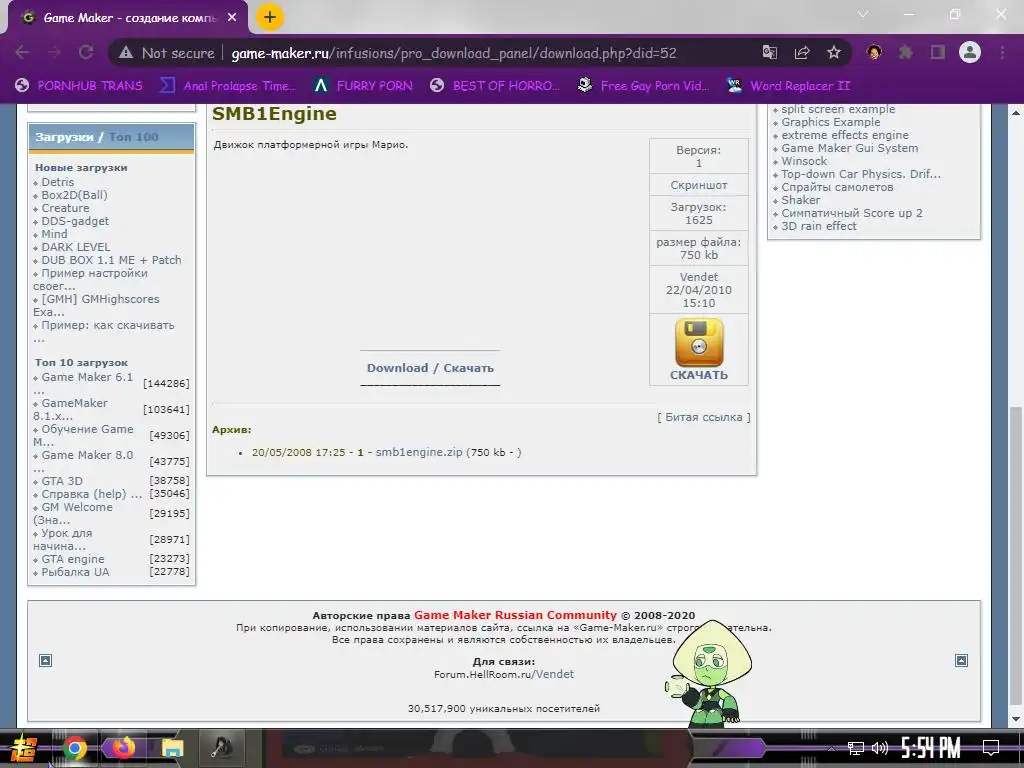Screen dimensions: 1024x768
Task: Click the right footer scroll-to-top icon
Action: [961, 660]
